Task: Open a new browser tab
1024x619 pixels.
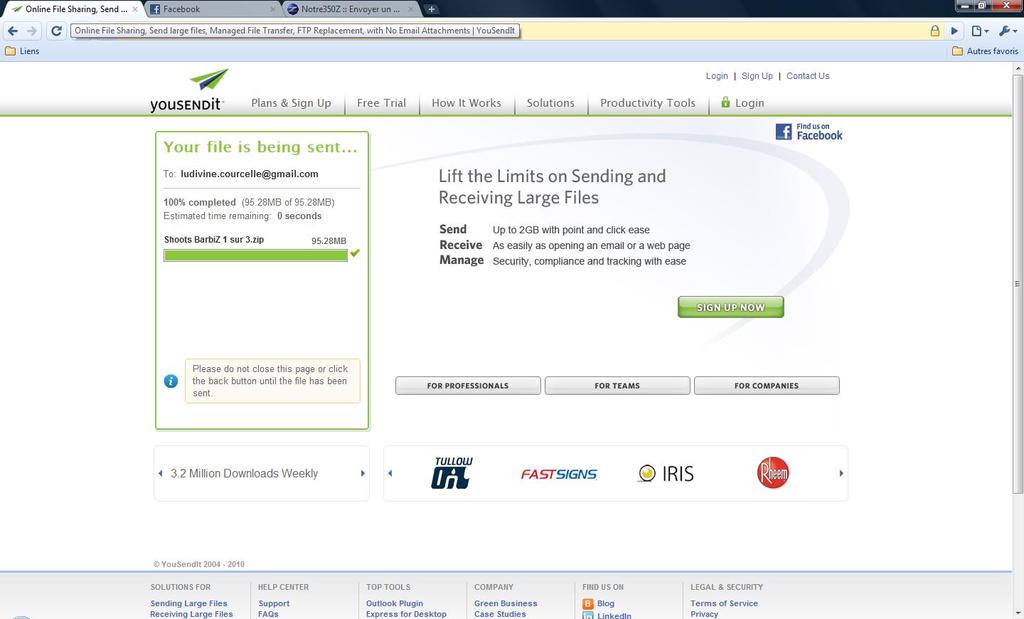Action: (431, 9)
